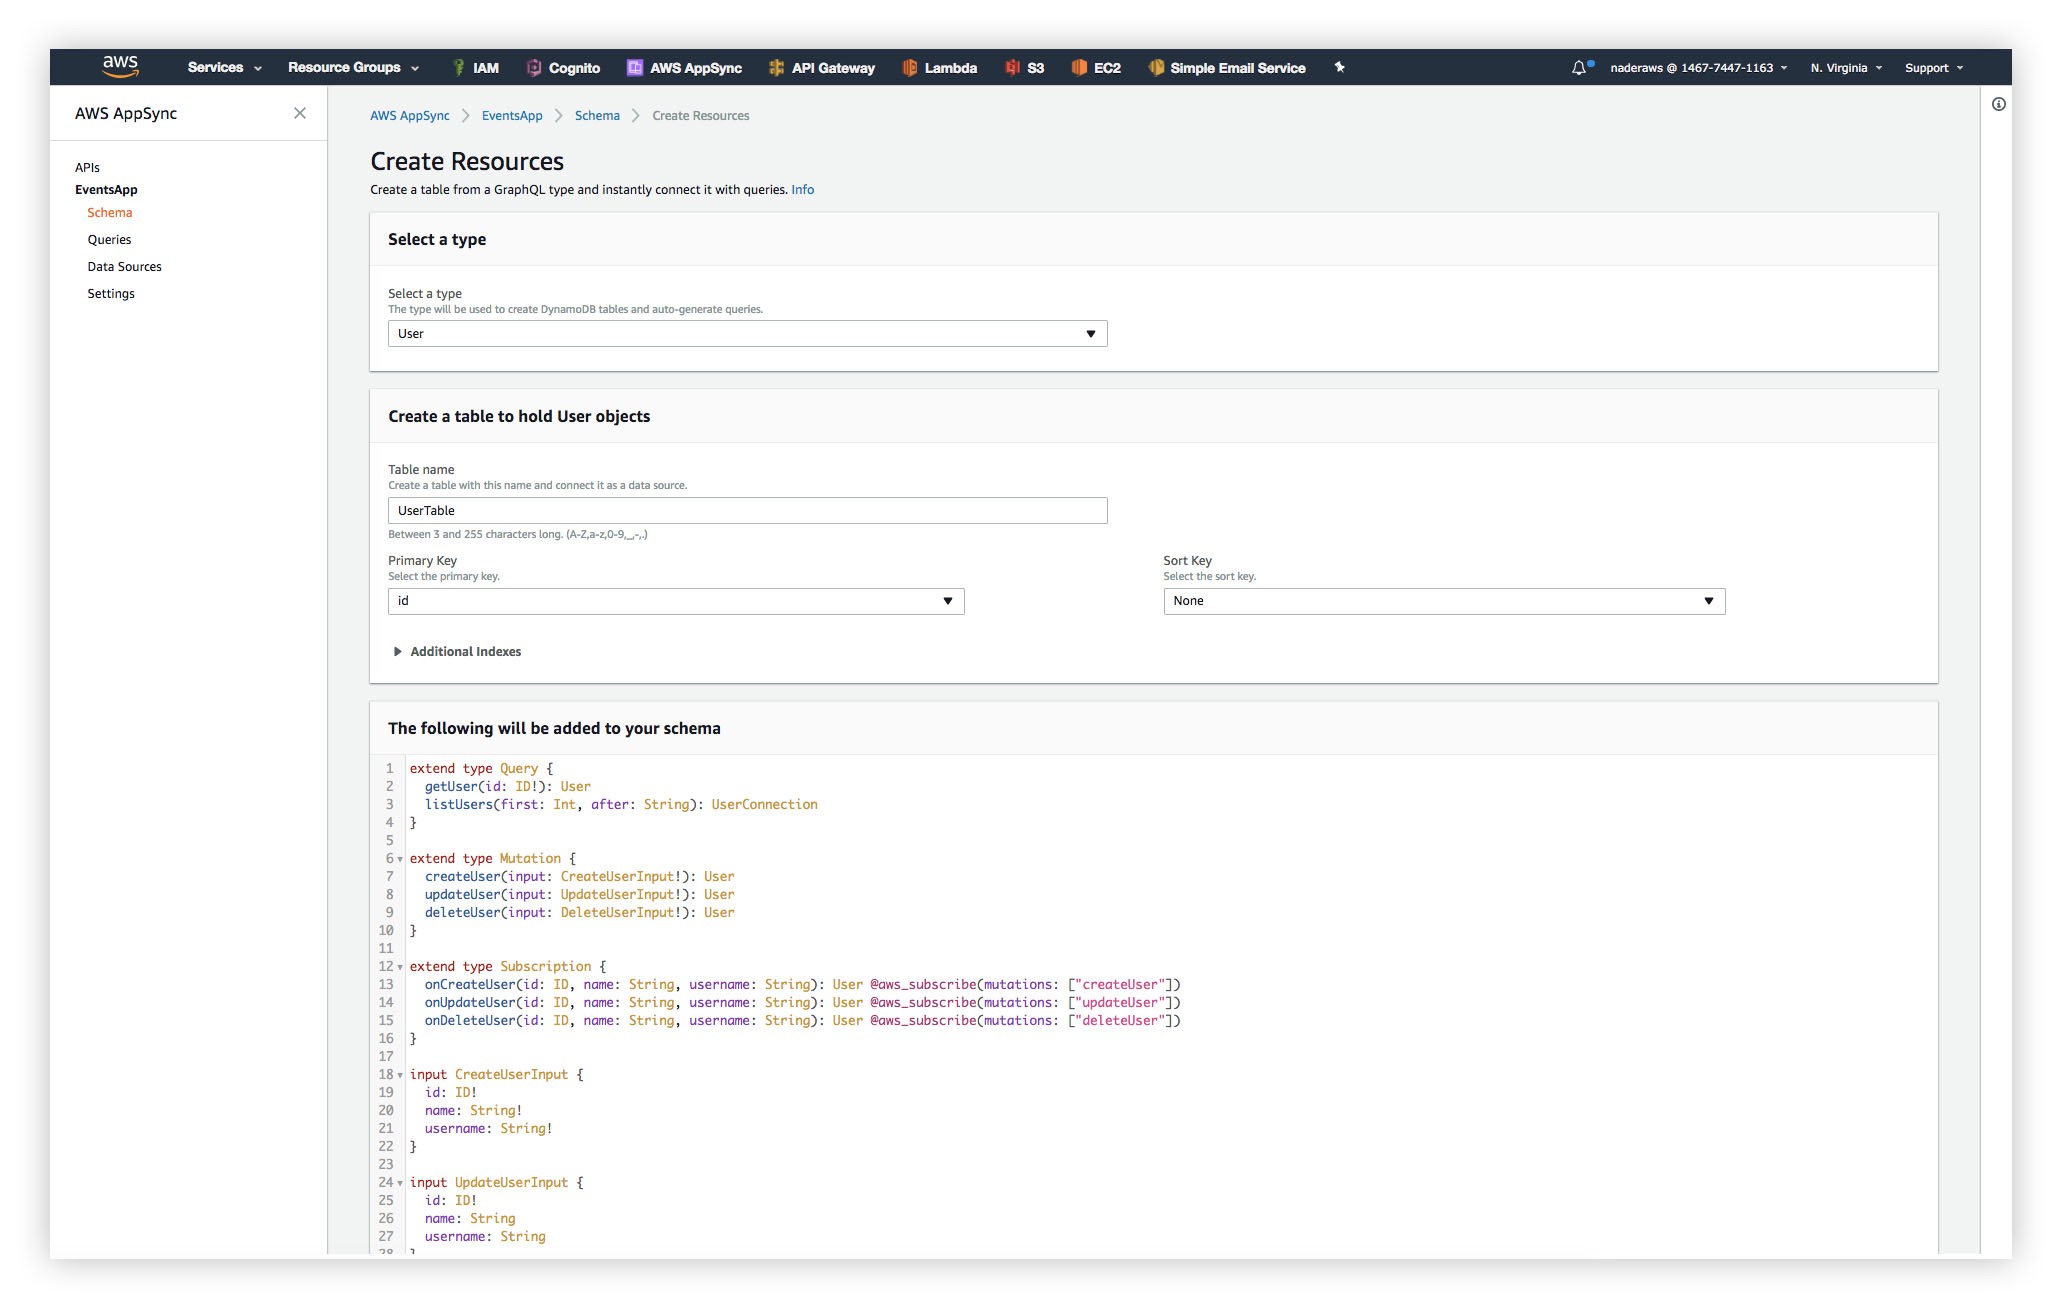Click the Info link in description

(802, 189)
